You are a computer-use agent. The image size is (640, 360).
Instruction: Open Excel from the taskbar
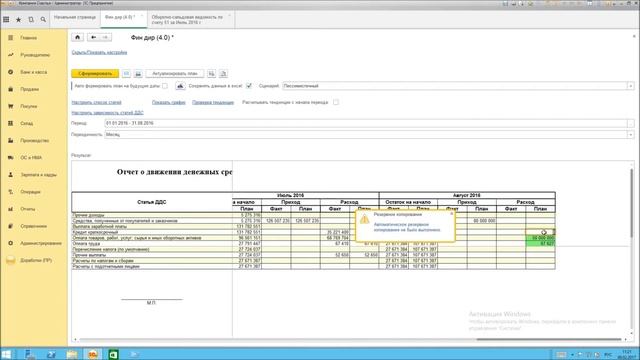pos(113,354)
